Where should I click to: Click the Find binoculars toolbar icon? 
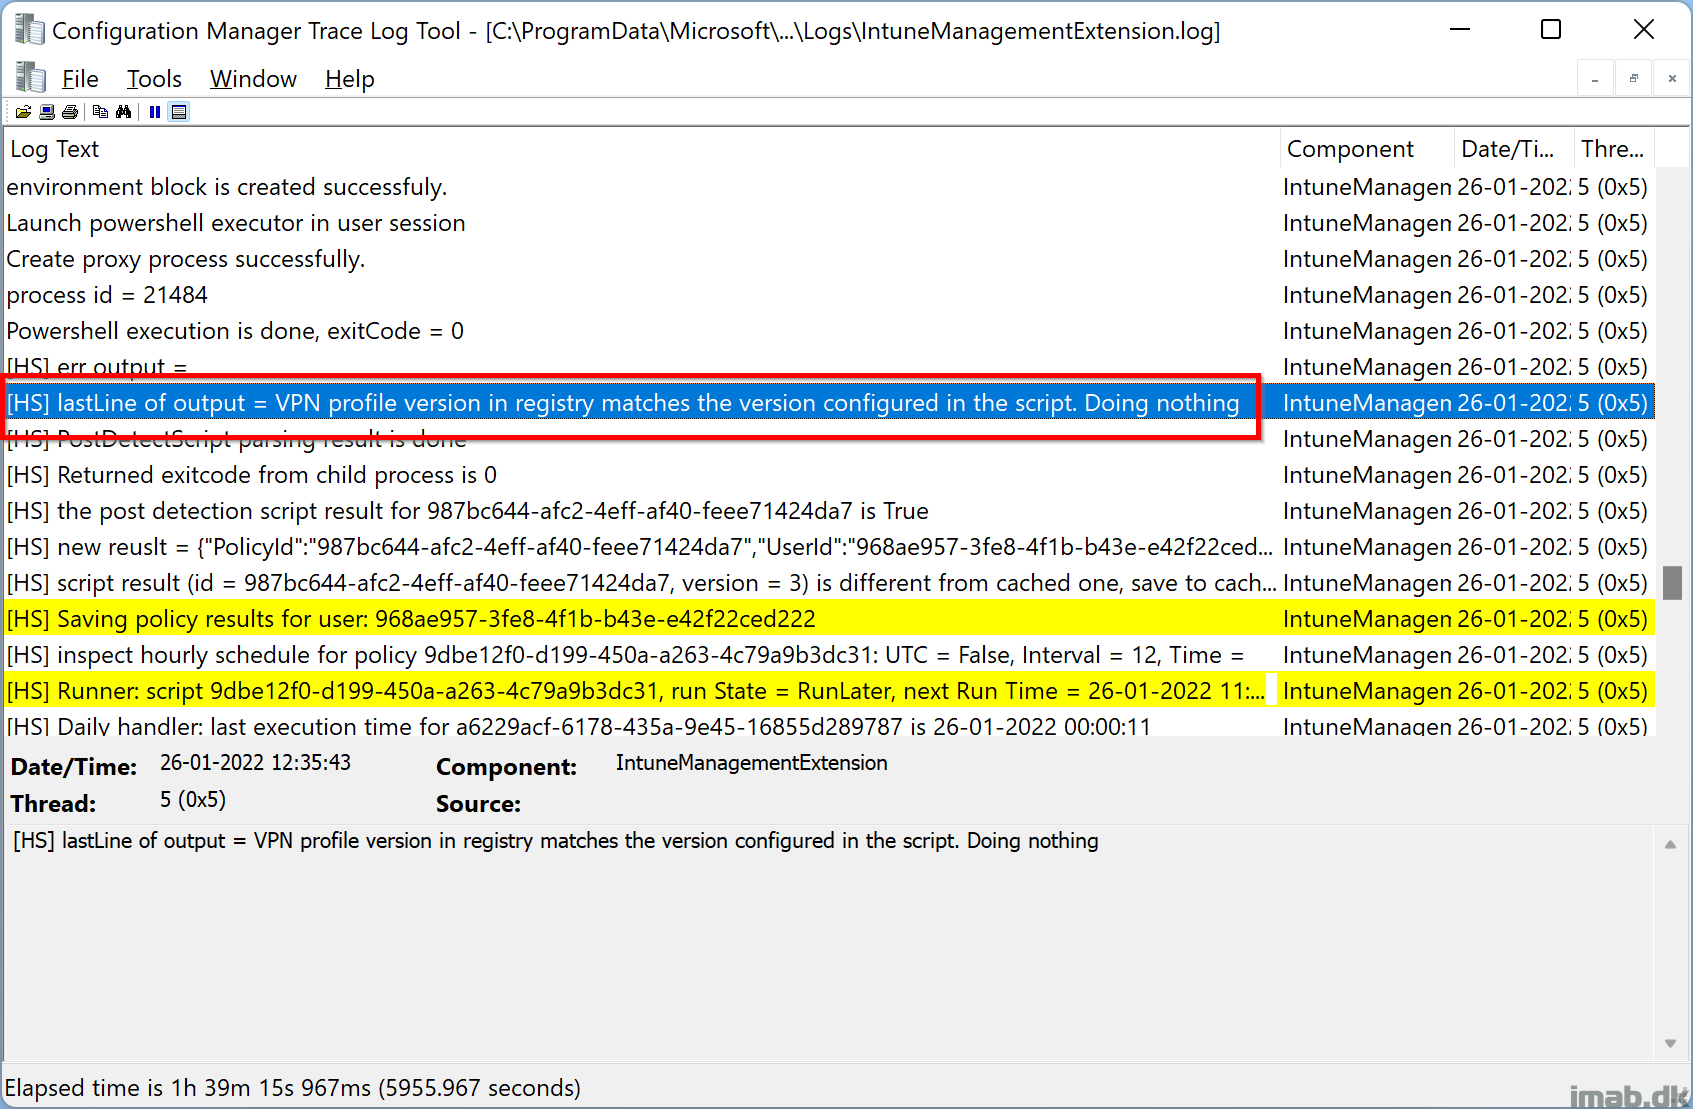coord(123,112)
